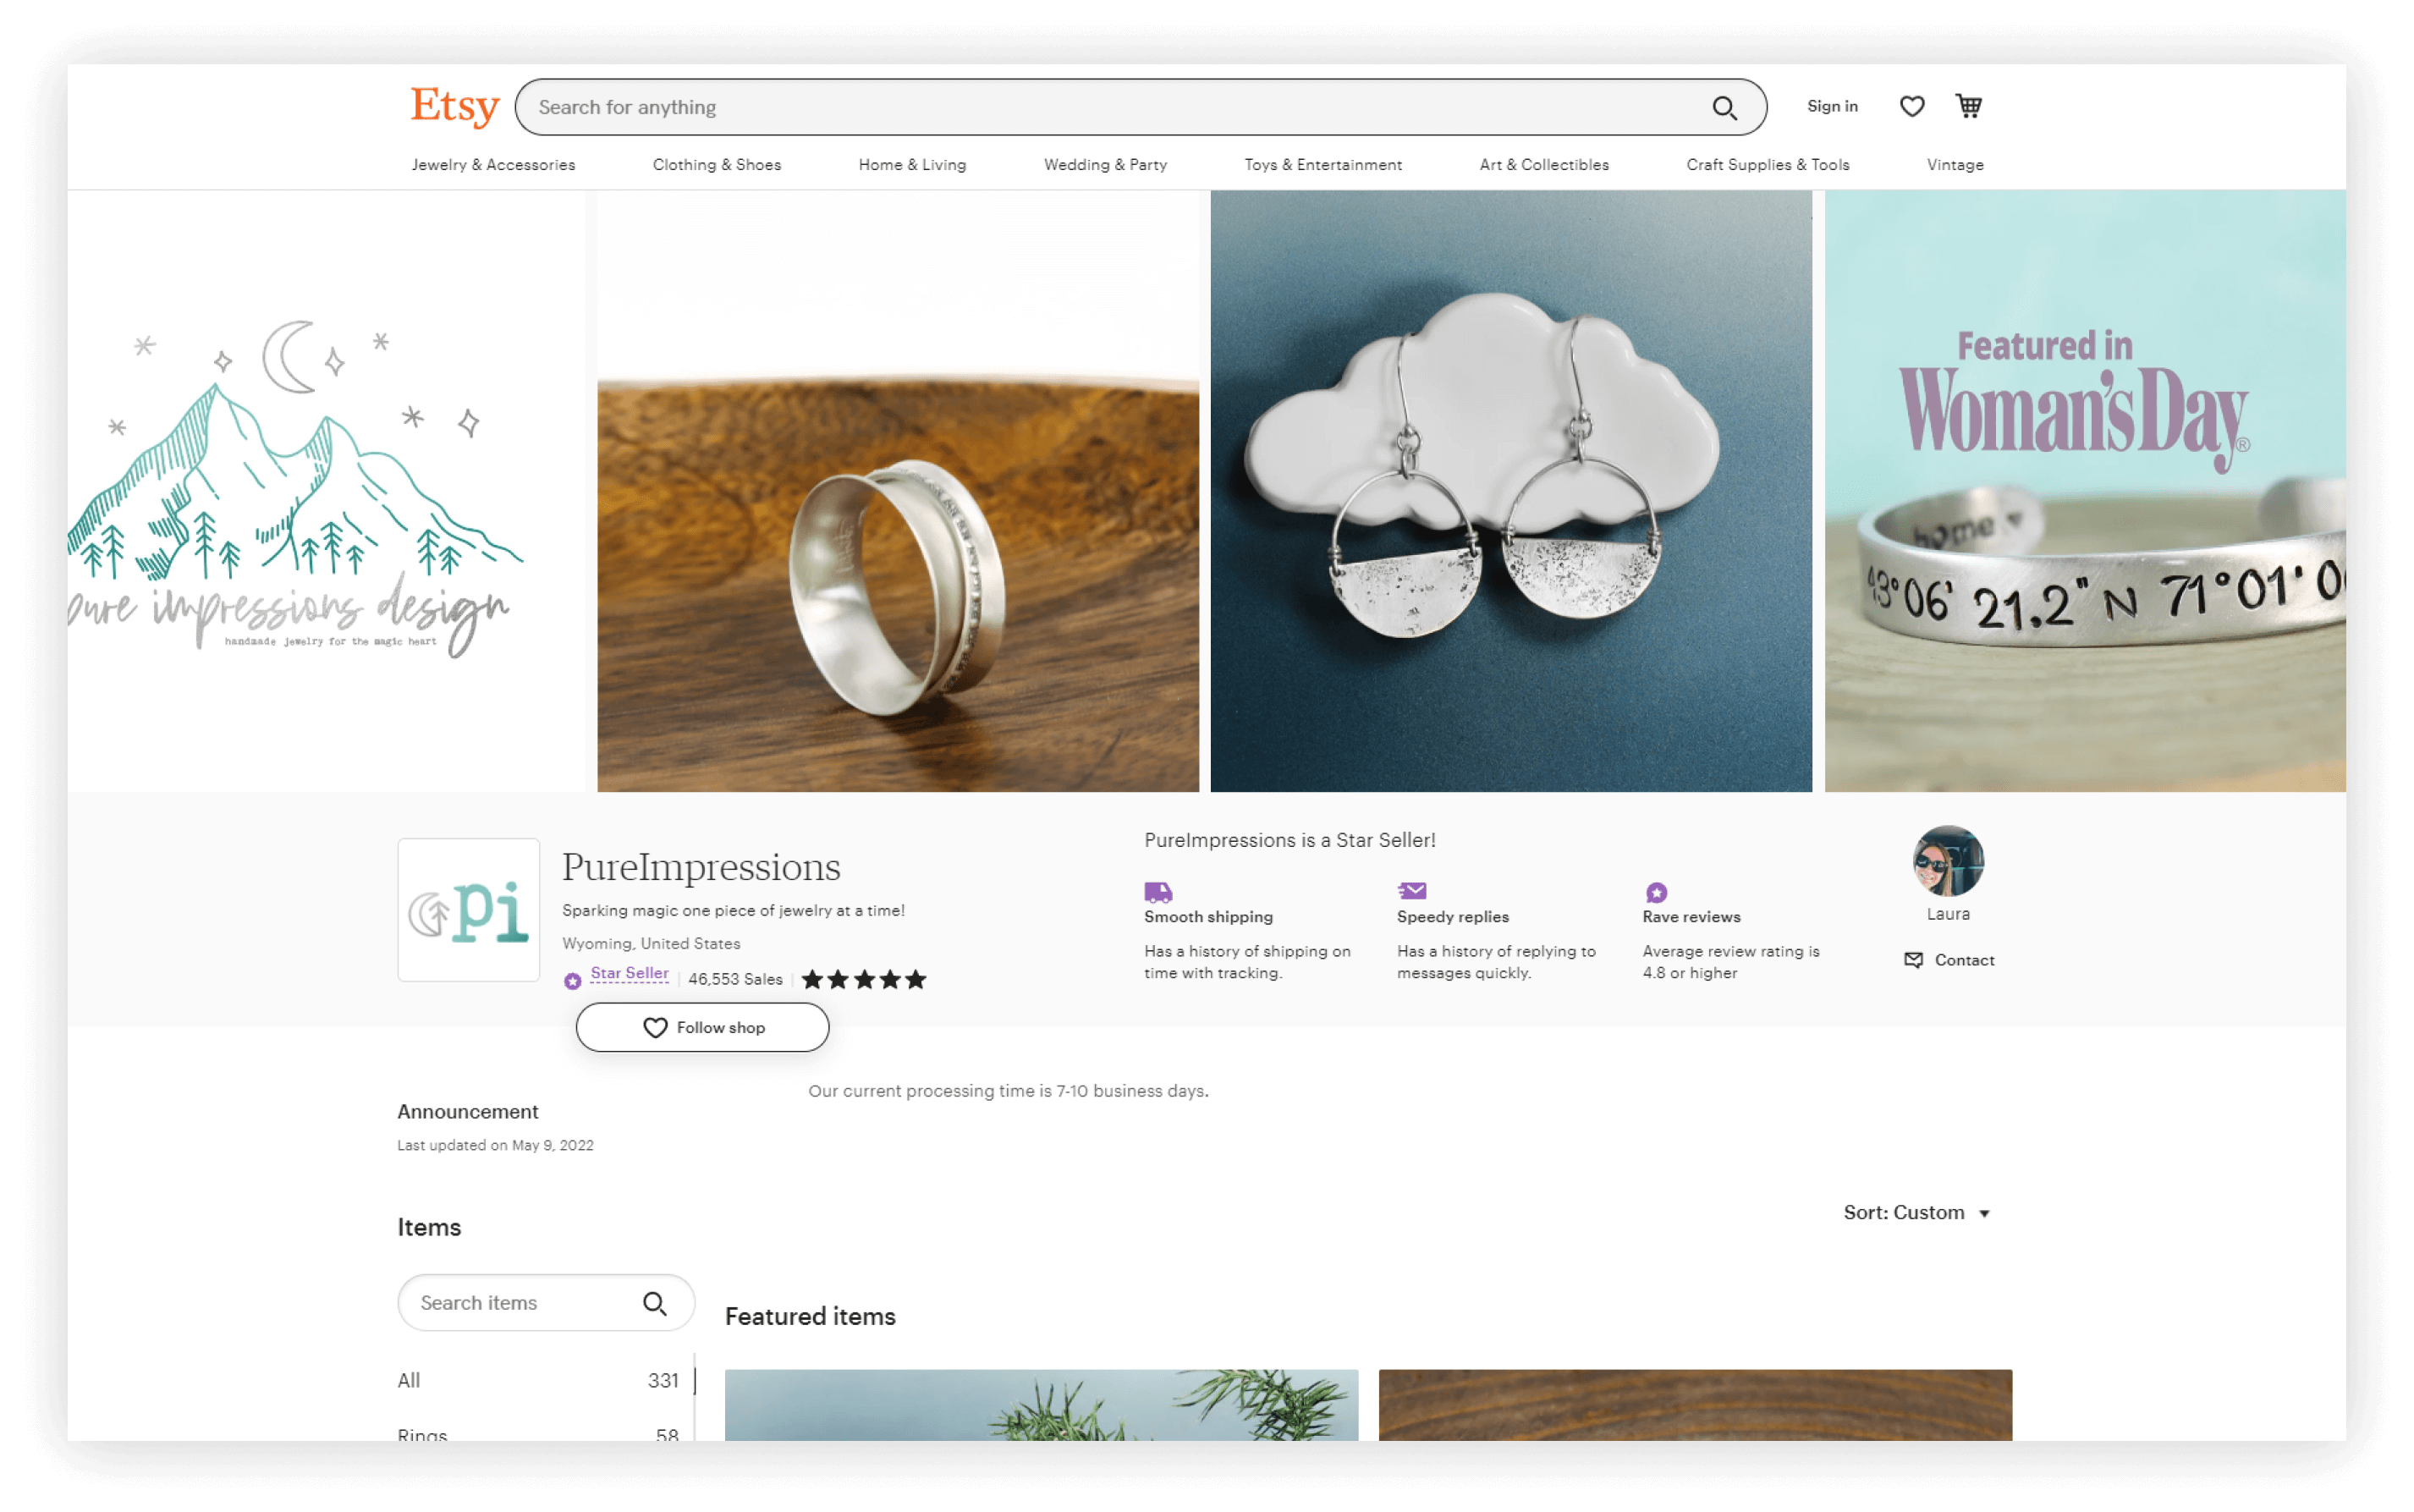2414x1512 pixels.
Task: Open the second featured item on wood
Action: (x=1694, y=1404)
